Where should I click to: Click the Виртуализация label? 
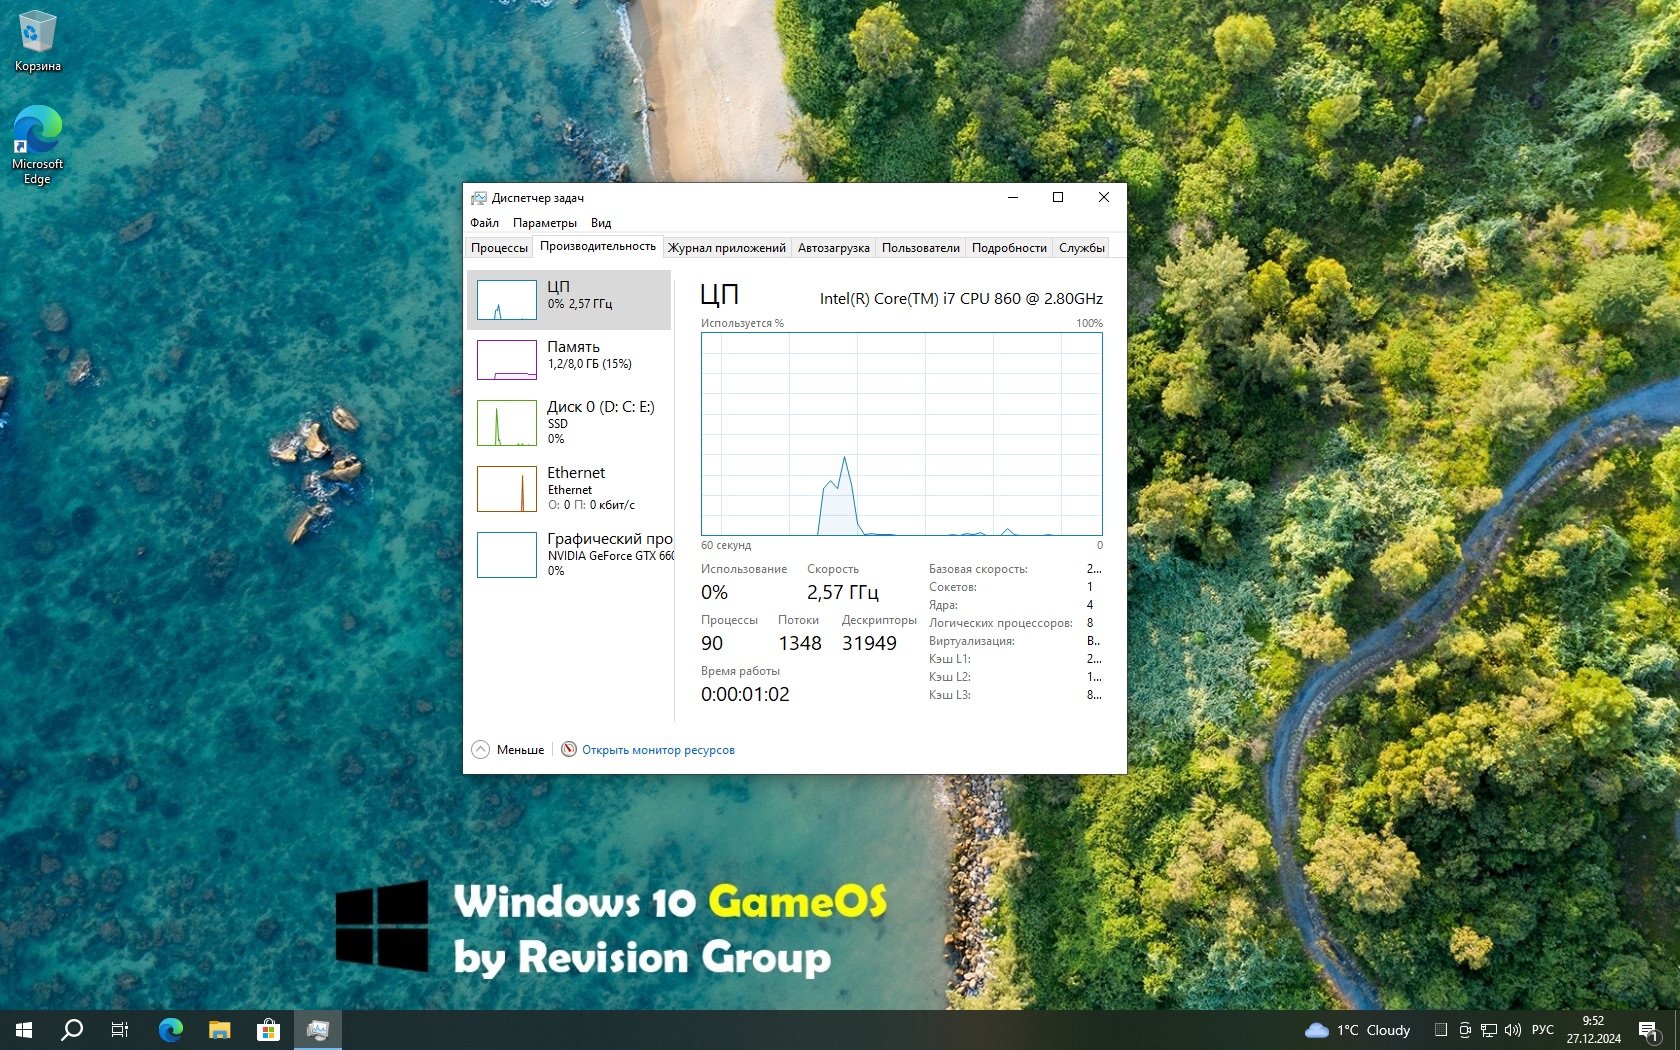[971, 641]
